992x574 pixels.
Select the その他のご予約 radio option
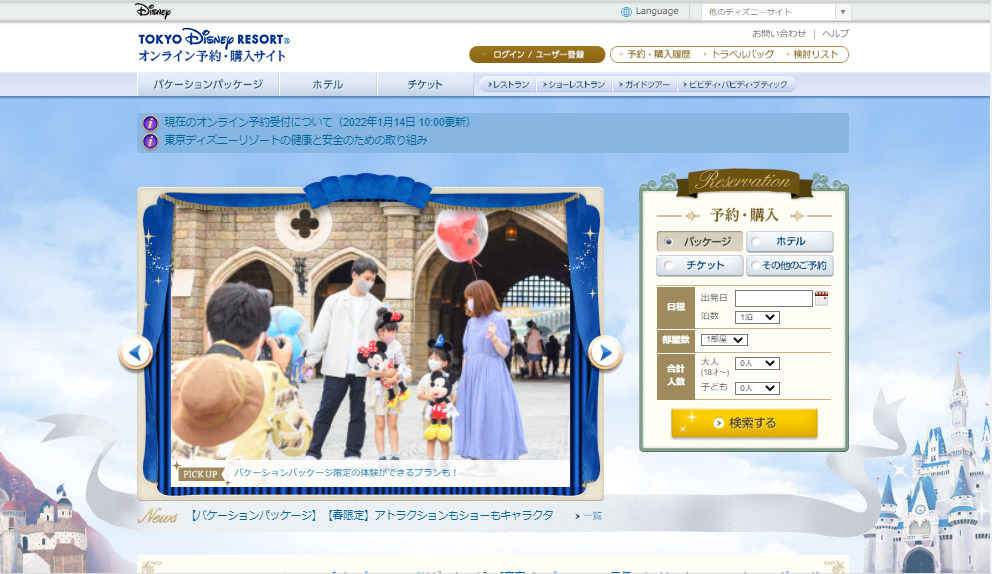(x=790, y=266)
